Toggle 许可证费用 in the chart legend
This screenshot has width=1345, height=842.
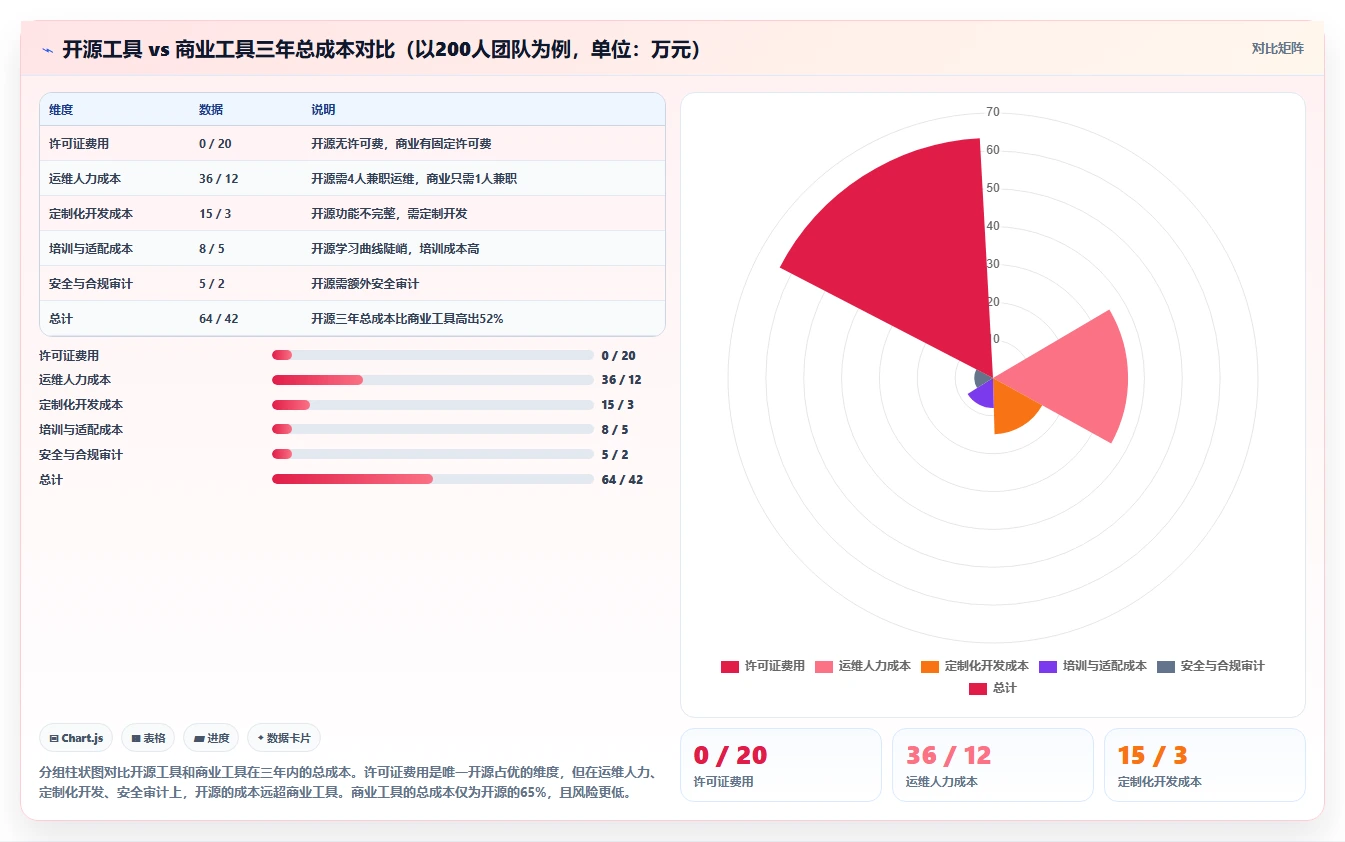click(763, 666)
